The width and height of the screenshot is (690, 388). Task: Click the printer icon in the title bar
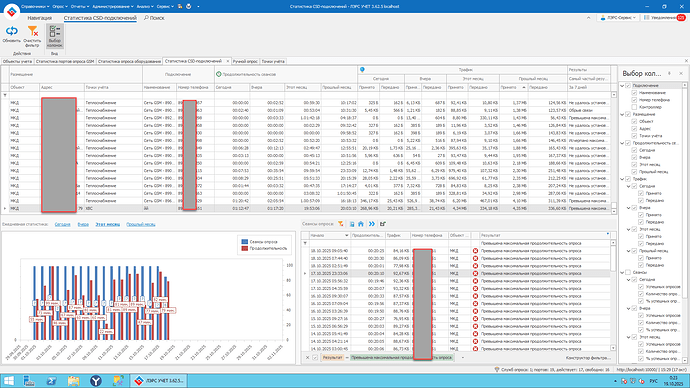pyautogui.click(x=180, y=6)
